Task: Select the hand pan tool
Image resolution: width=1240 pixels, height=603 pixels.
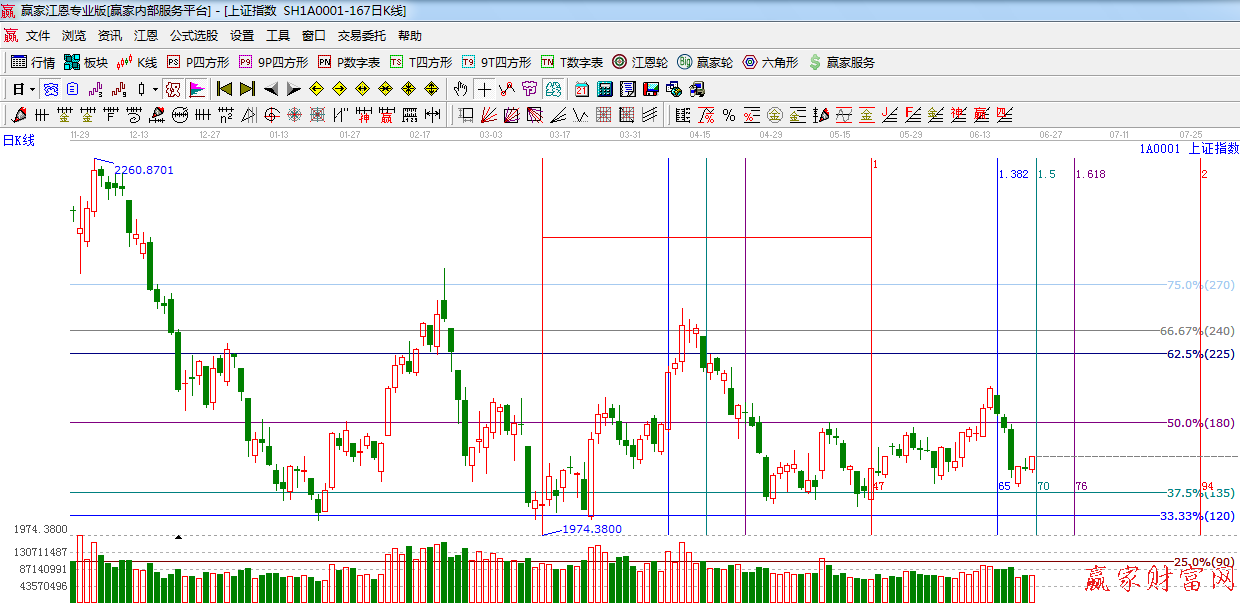Action: pyautogui.click(x=460, y=89)
